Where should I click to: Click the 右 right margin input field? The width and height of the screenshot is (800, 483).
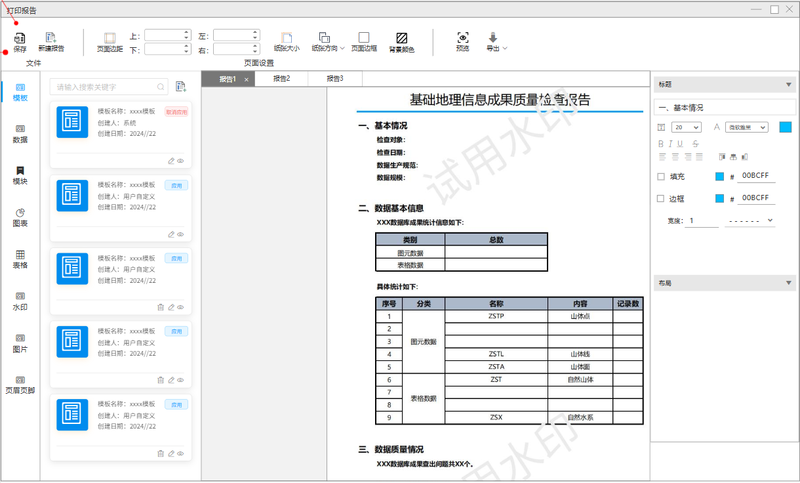(236, 49)
